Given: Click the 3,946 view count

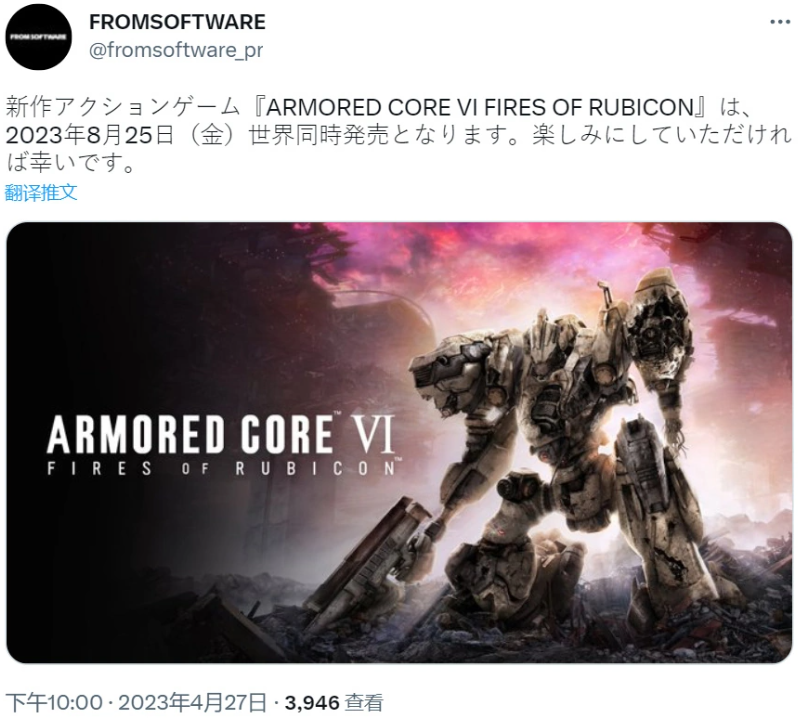Looking at the screenshot, I should pos(312,703).
